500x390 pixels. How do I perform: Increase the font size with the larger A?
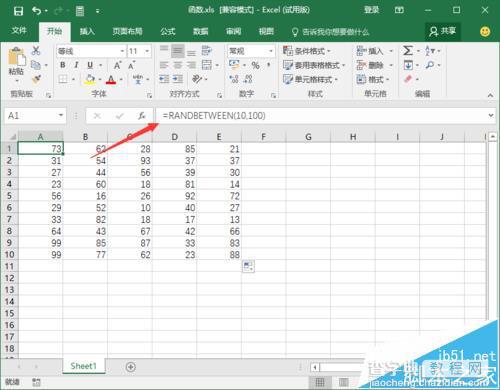tap(117, 65)
